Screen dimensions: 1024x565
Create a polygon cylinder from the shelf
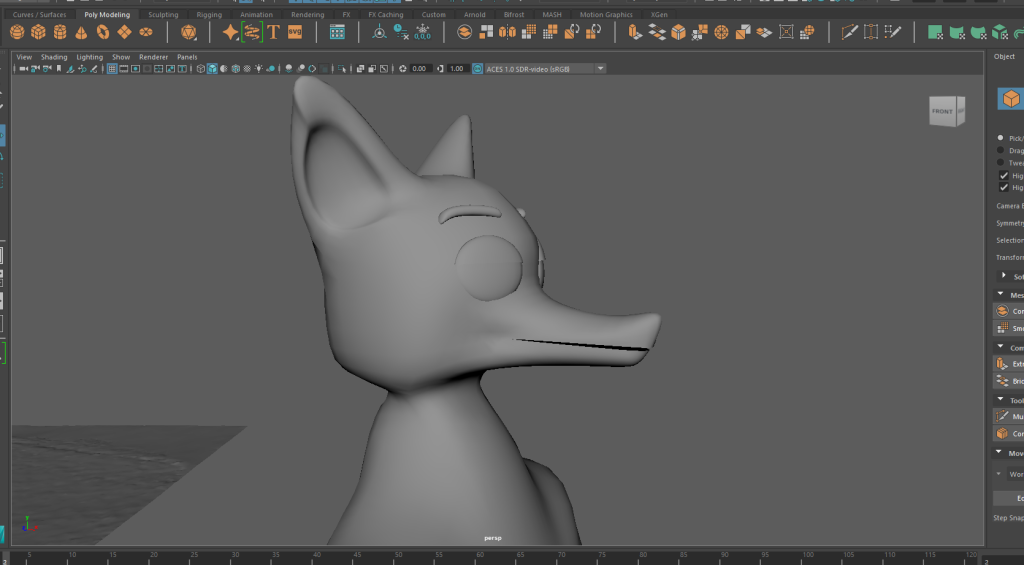(60, 32)
